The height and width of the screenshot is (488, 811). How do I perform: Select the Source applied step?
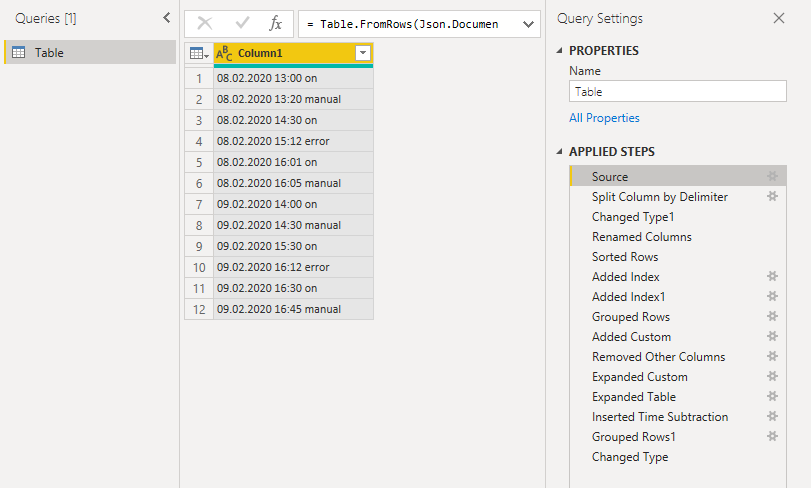click(678, 176)
